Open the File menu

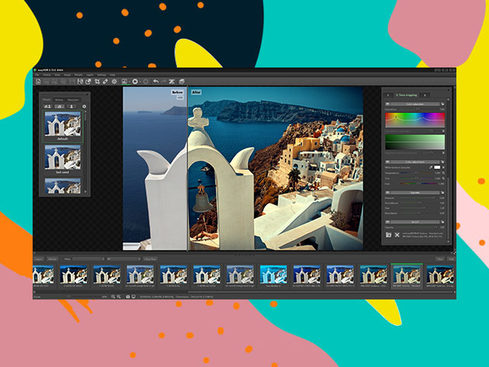(37, 75)
